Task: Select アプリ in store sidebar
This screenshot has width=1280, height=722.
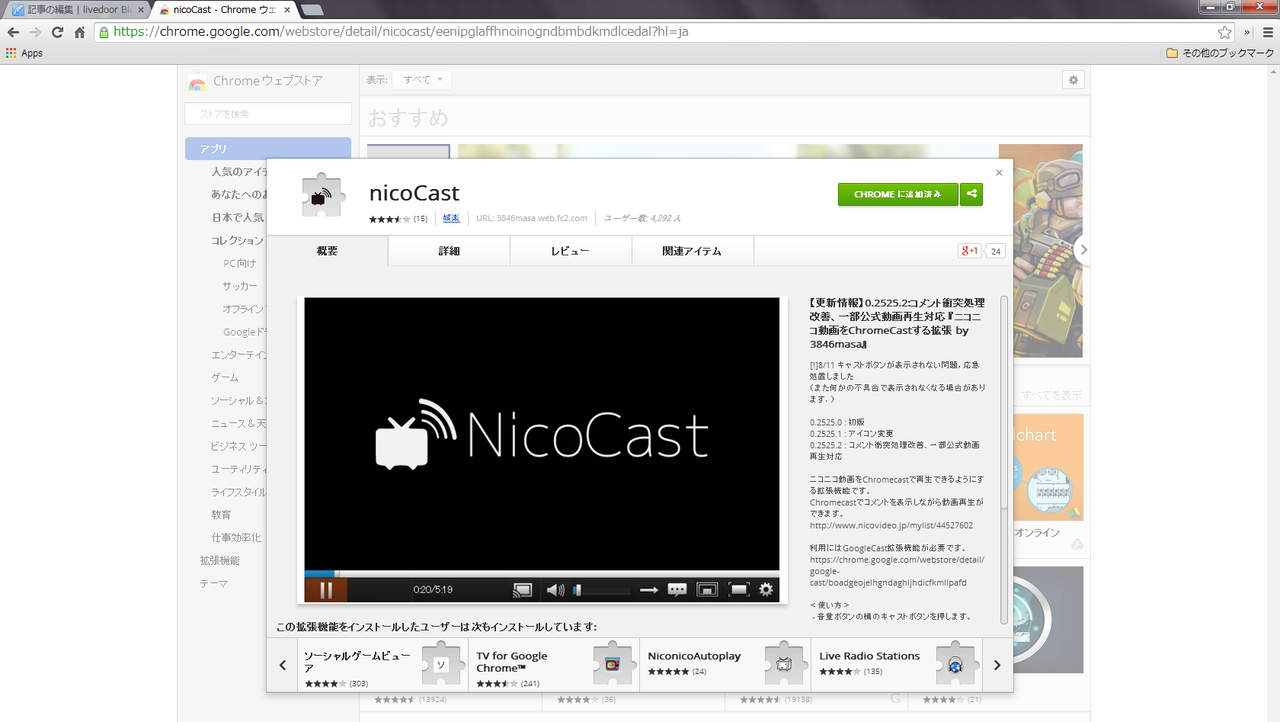Action: click(268, 148)
